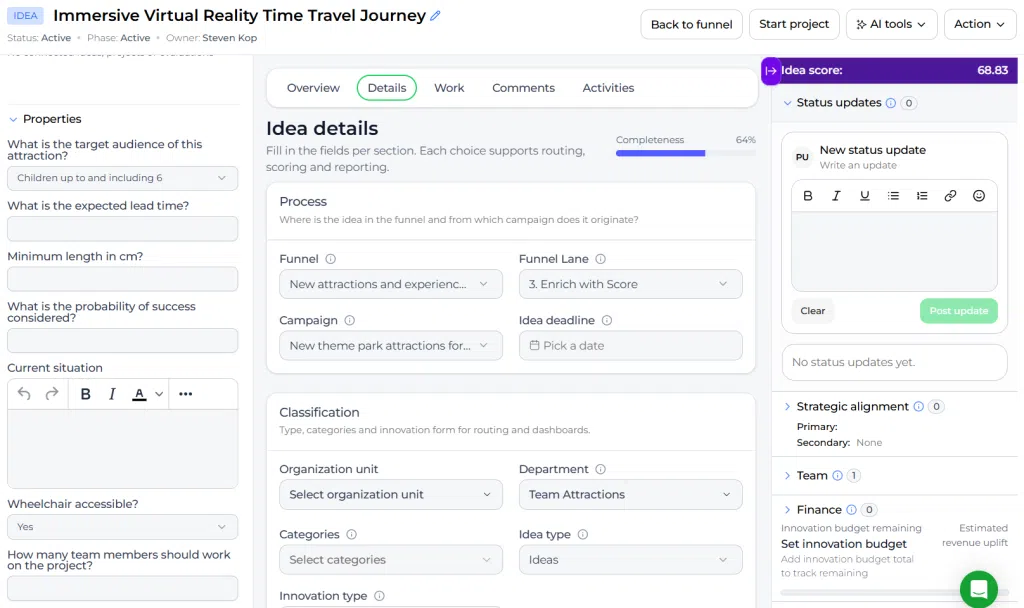Open the Funnel Lane dropdown
This screenshot has width=1024, height=608.
pos(630,284)
